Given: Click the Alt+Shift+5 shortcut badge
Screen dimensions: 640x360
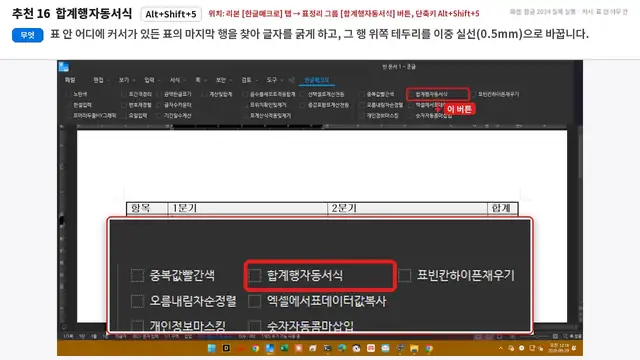Looking at the screenshot, I should tap(171, 14).
